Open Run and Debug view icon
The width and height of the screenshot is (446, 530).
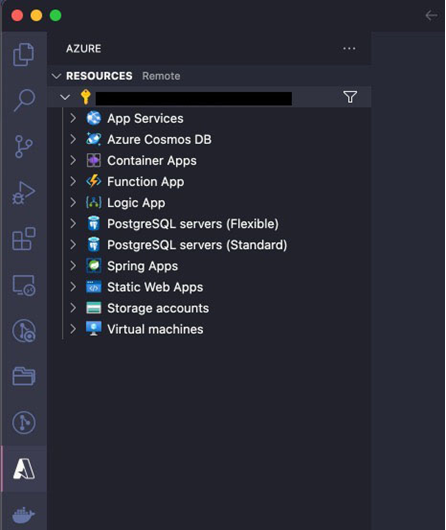coord(24,193)
